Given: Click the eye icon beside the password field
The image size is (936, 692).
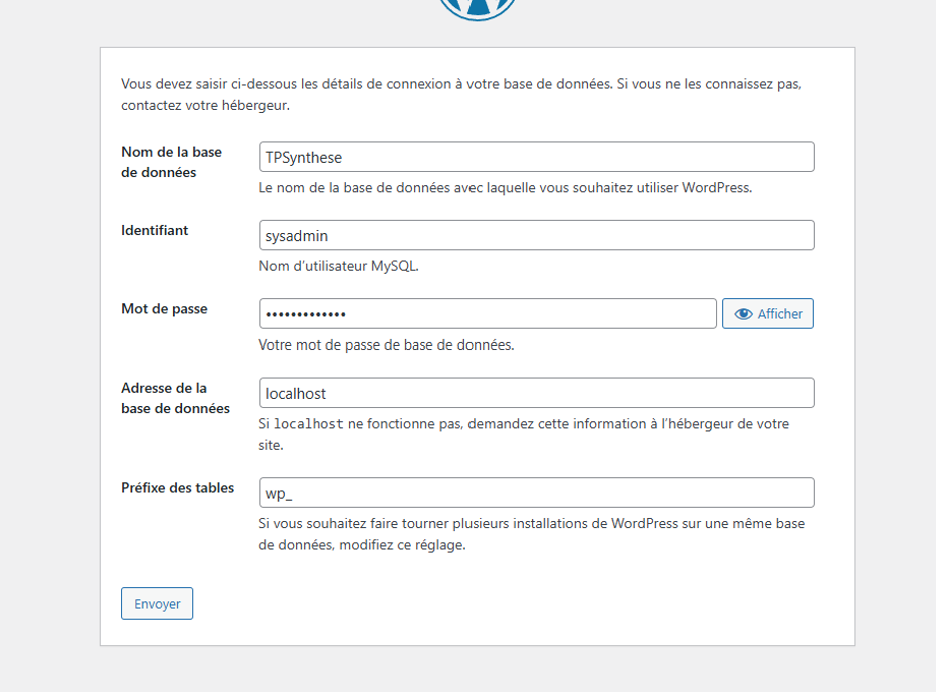Looking at the screenshot, I should pyautogui.click(x=743, y=314).
